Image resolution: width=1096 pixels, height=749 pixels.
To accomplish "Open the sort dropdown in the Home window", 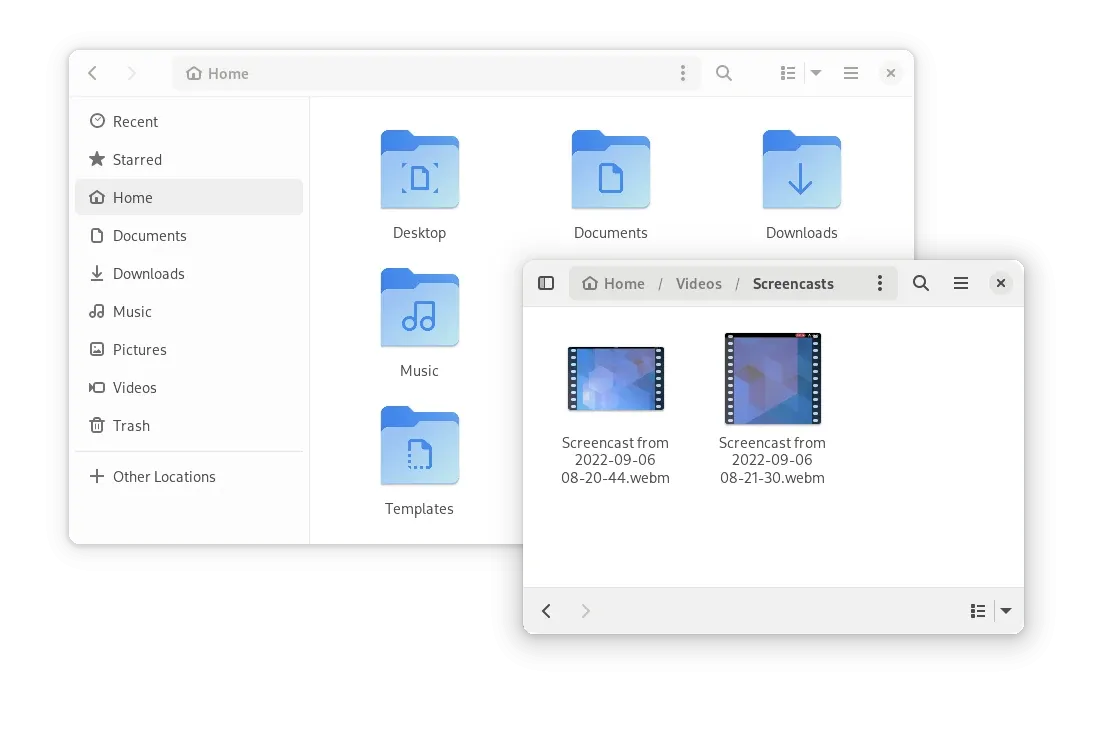I will (x=816, y=73).
